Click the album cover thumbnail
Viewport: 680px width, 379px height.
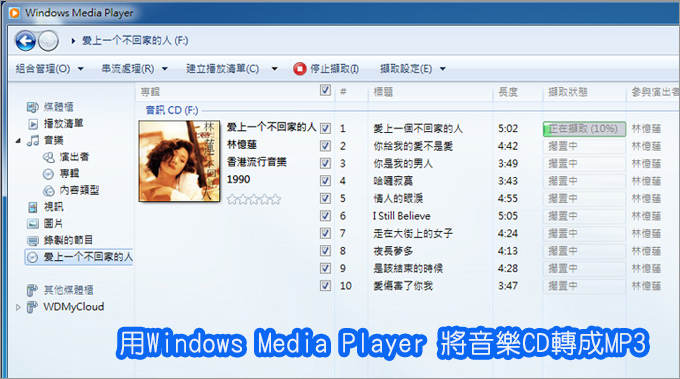click(180, 161)
